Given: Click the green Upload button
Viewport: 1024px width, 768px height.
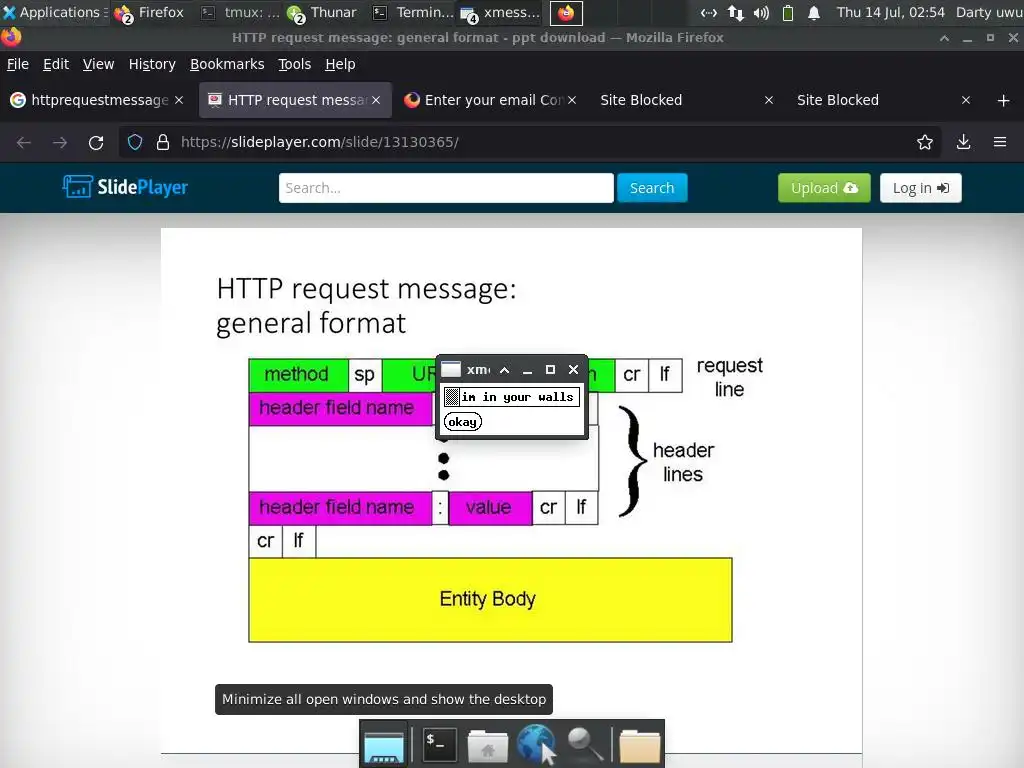Looking at the screenshot, I should coord(824,188).
